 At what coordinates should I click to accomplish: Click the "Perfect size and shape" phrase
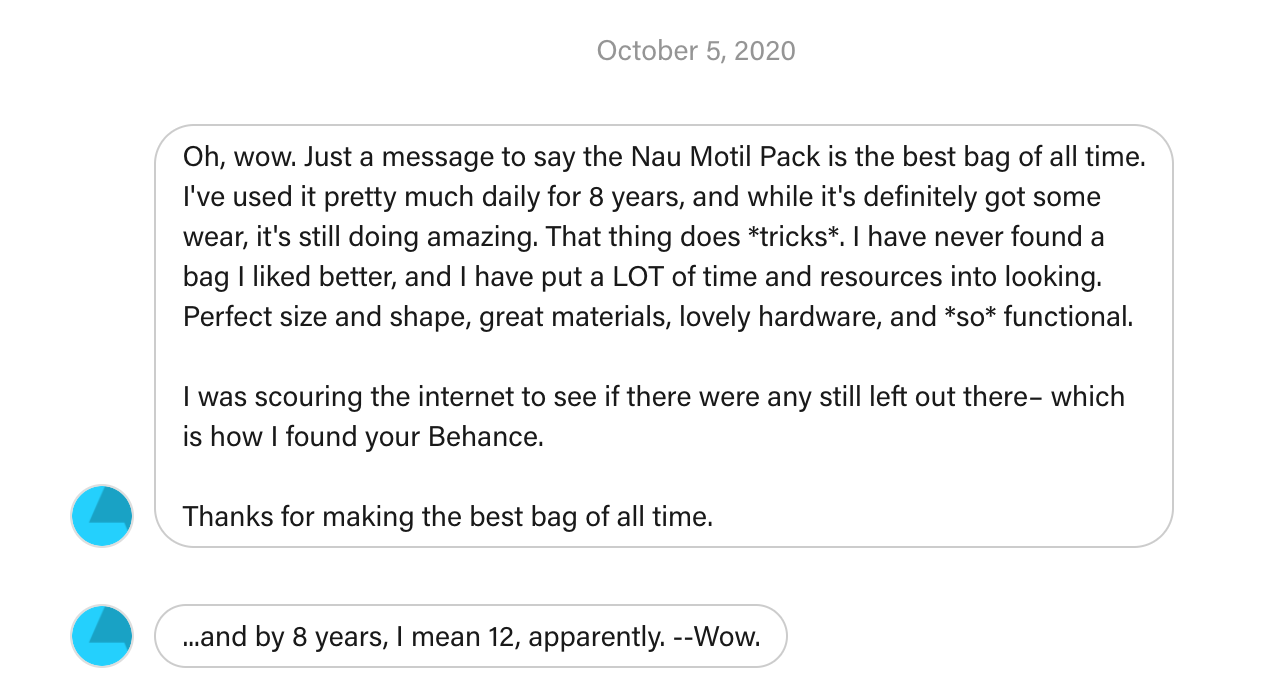pyautogui.click(x=326, y=317)
